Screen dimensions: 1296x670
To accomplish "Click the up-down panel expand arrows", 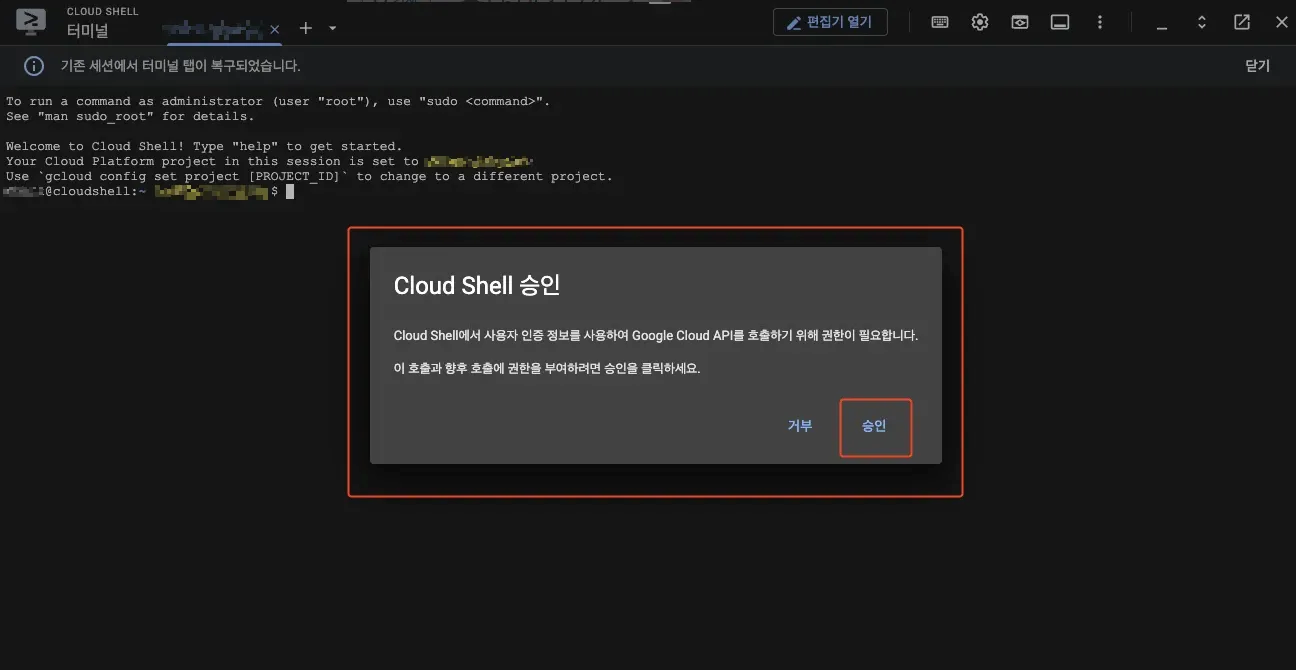I will pos(1202,22).
